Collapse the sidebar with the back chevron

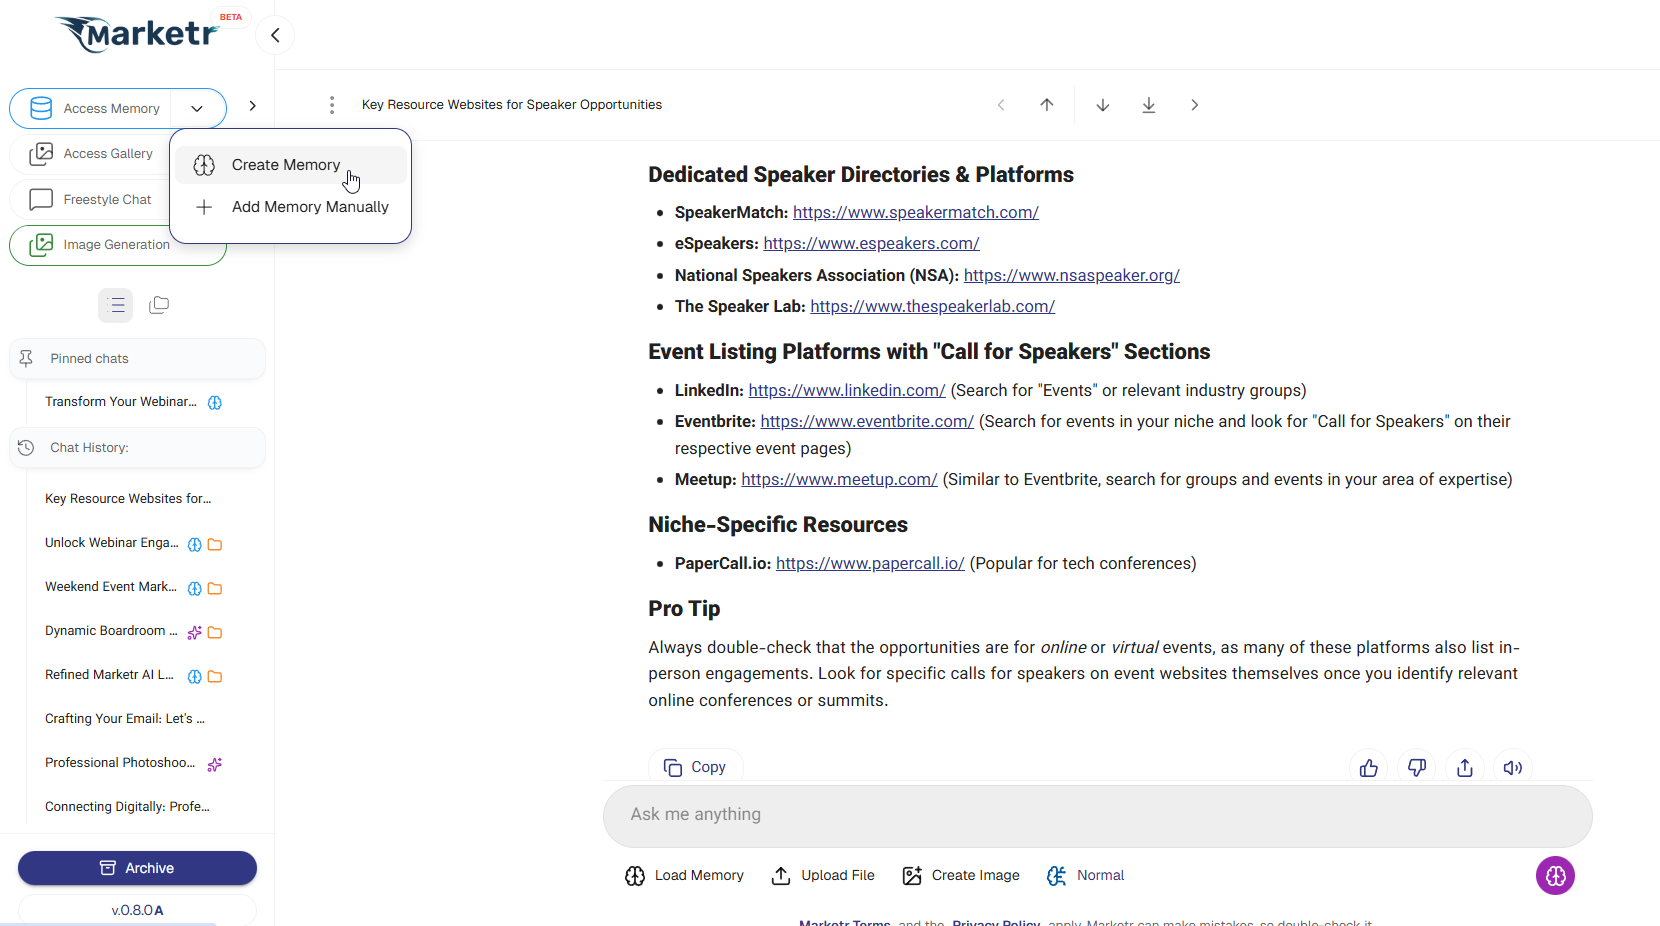click(x=275, y=35)
